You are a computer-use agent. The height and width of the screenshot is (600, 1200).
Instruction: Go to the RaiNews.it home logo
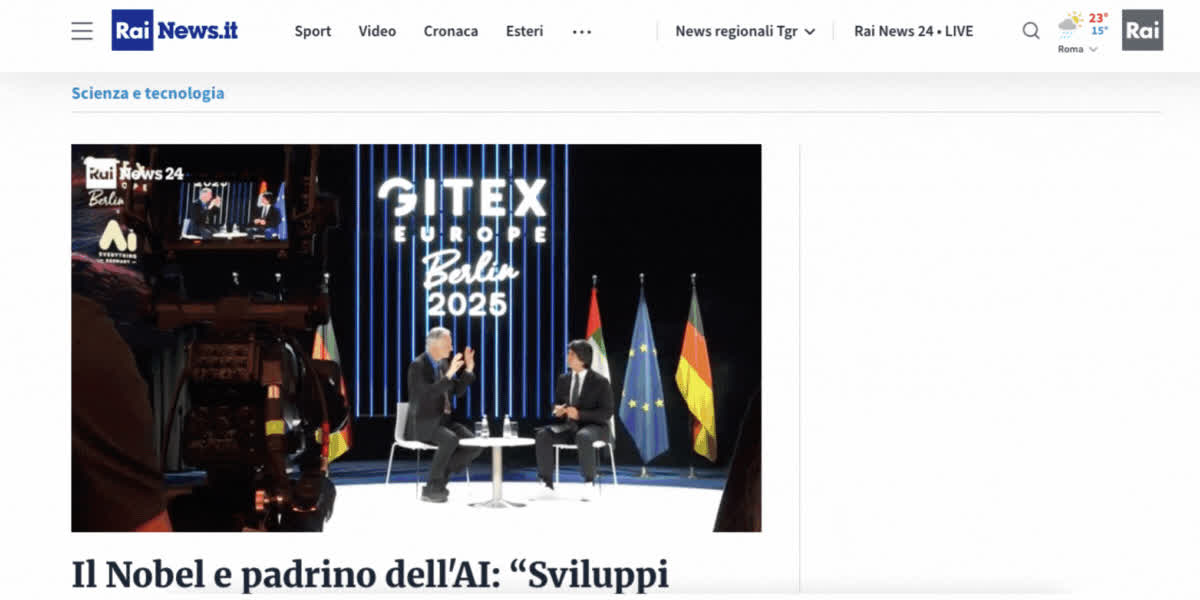[x=175, y=30]
